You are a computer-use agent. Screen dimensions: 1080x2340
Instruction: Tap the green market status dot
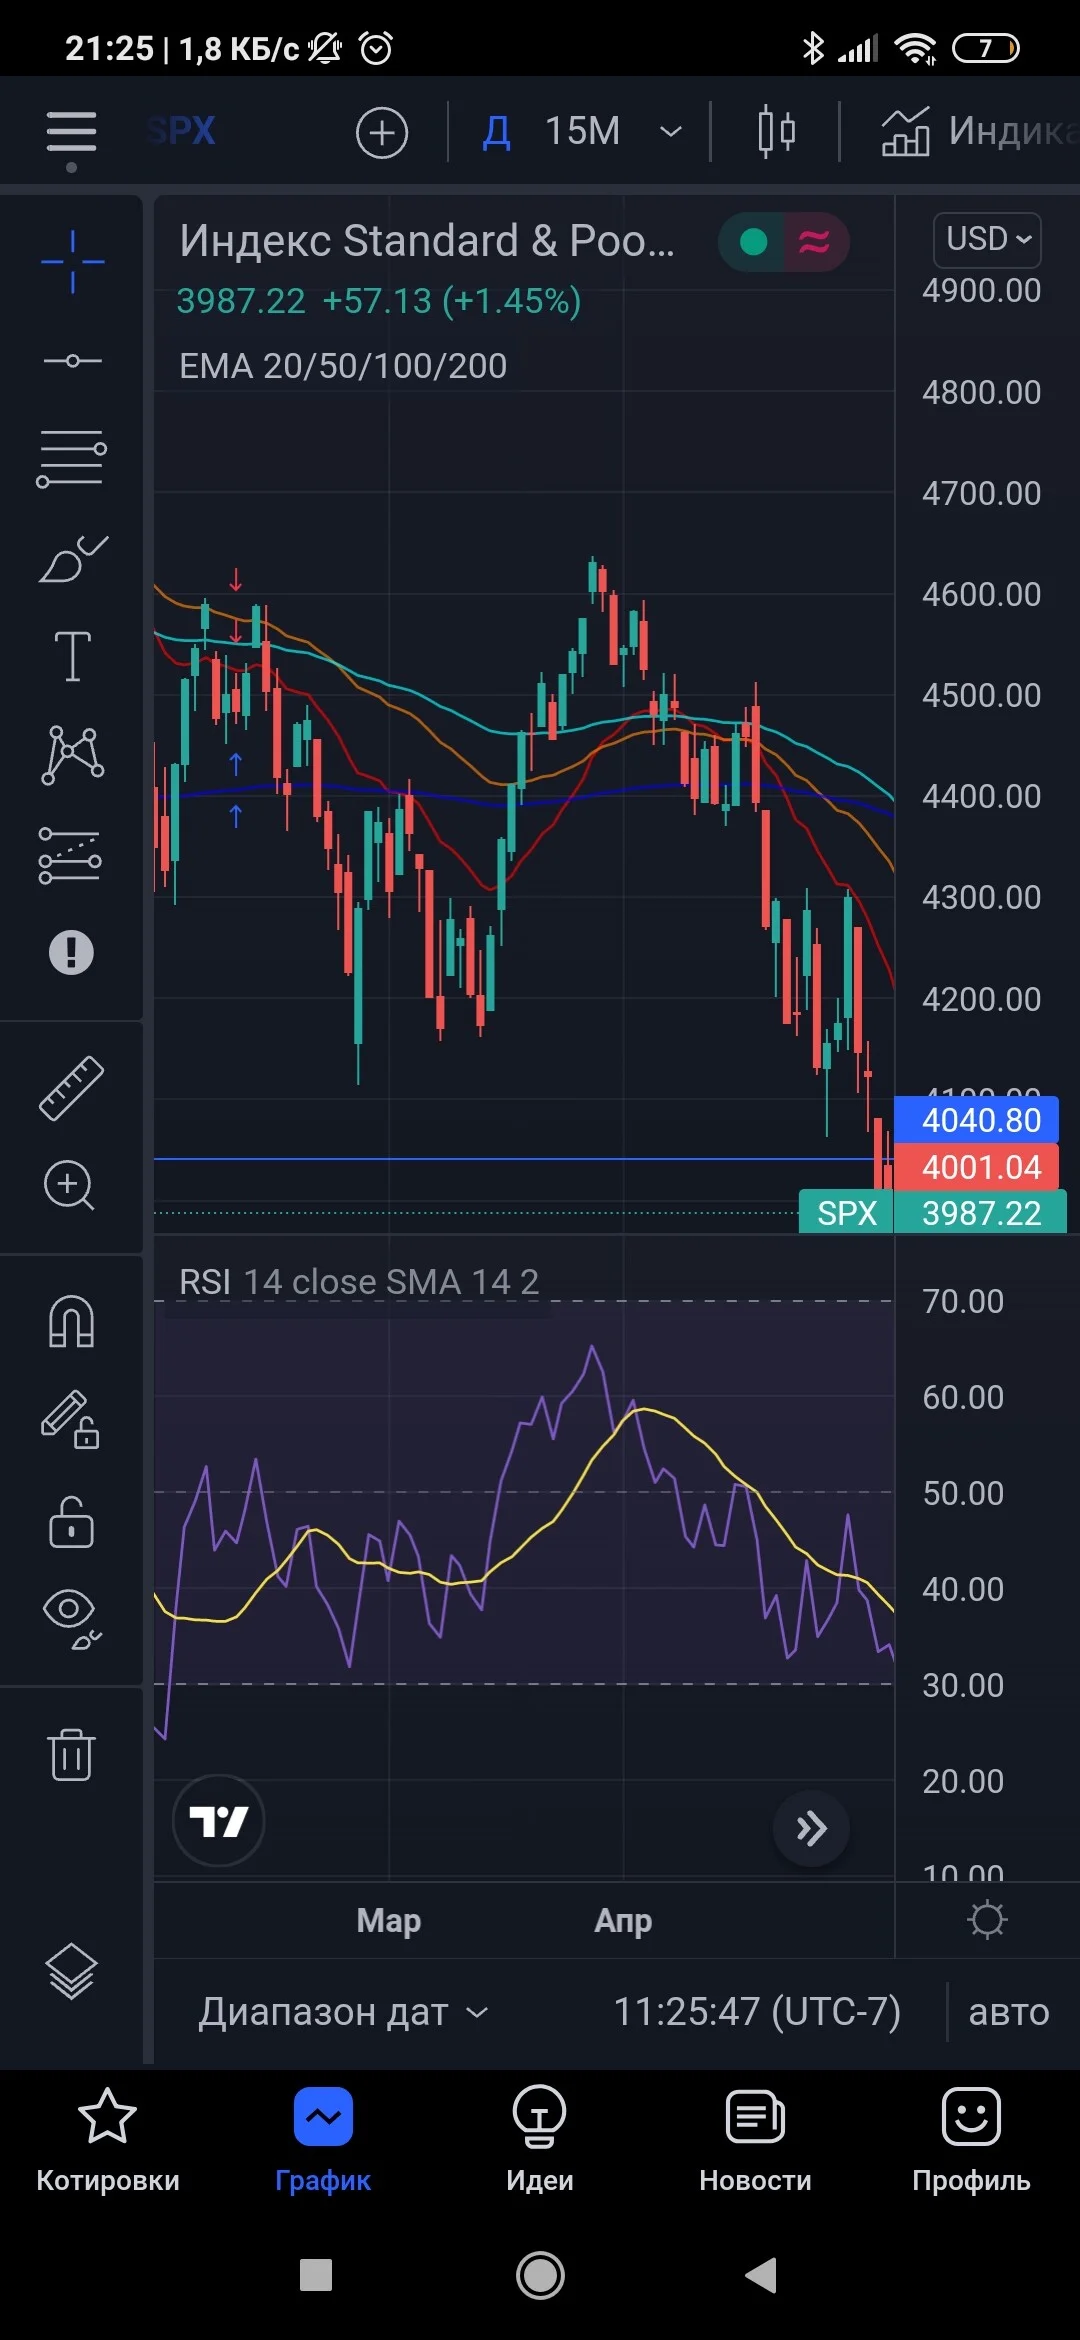click(x=753, y=242)
